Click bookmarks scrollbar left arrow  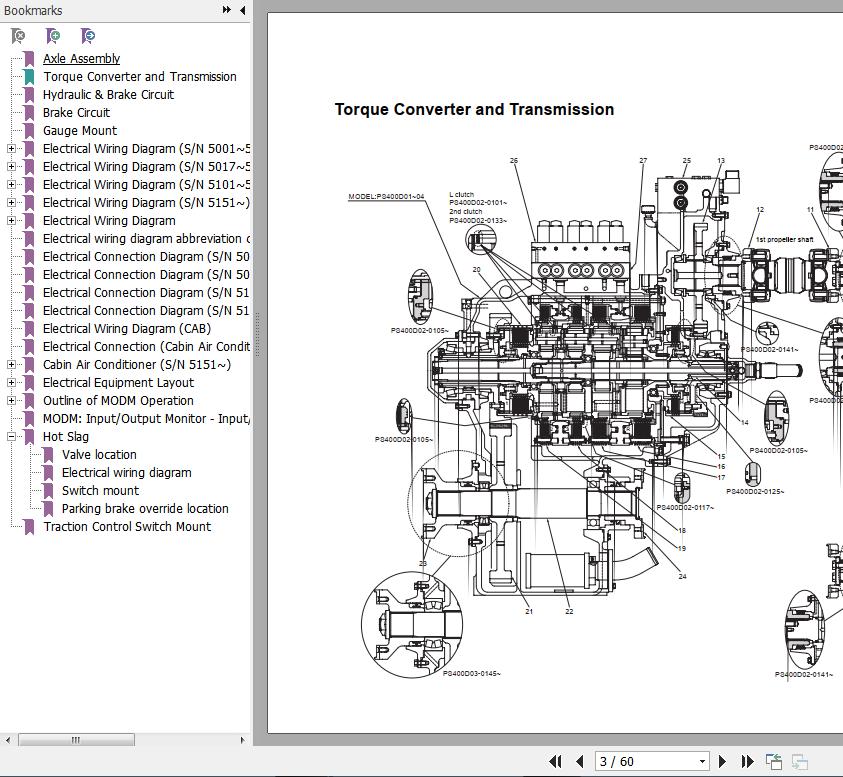[x=8, y=740]
